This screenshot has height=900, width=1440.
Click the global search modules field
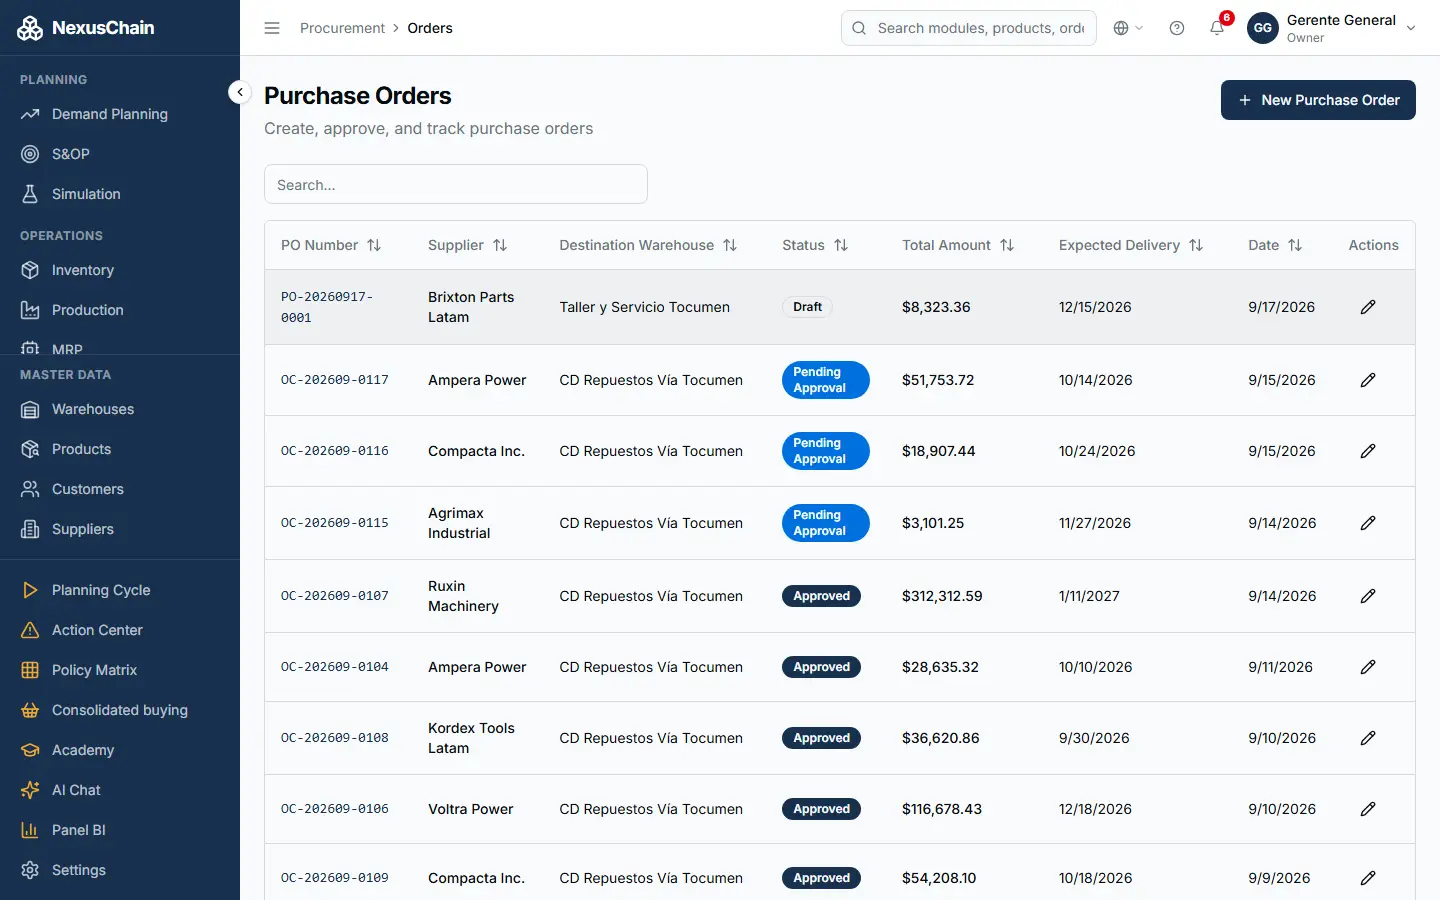tap(969, 28)
